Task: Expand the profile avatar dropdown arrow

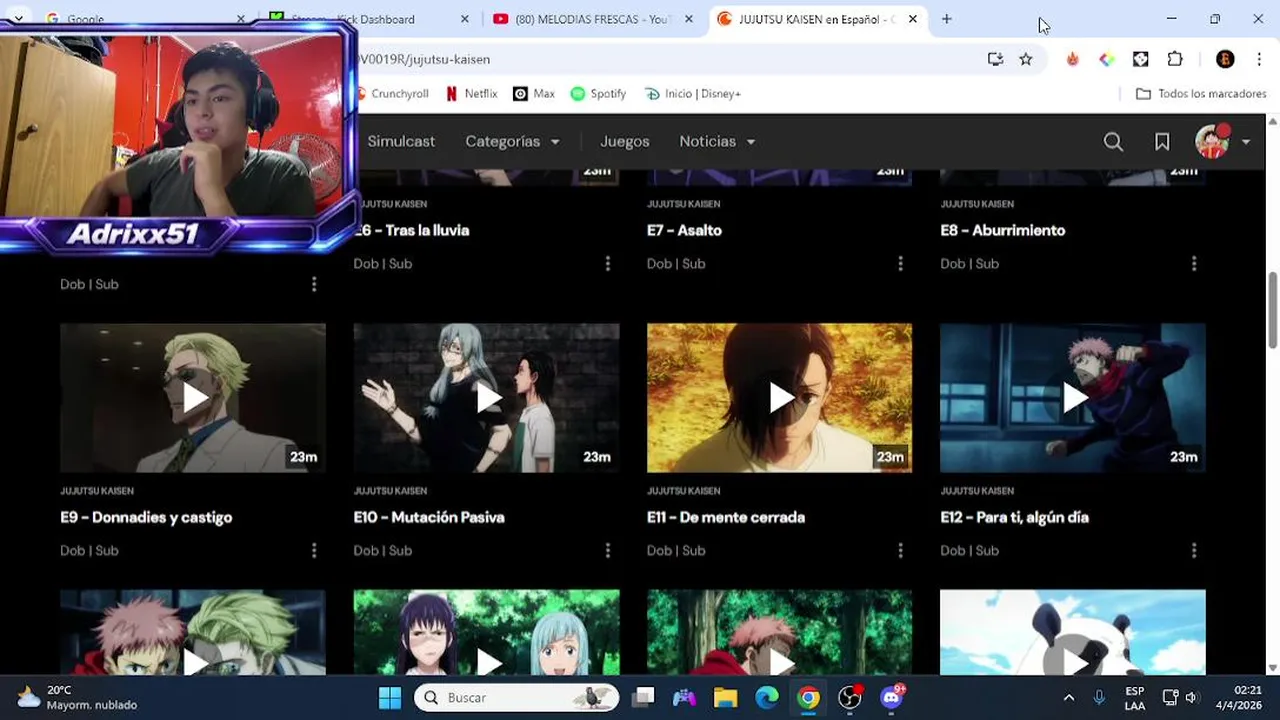Action: pyautogui.click(x=1246, y=142)
